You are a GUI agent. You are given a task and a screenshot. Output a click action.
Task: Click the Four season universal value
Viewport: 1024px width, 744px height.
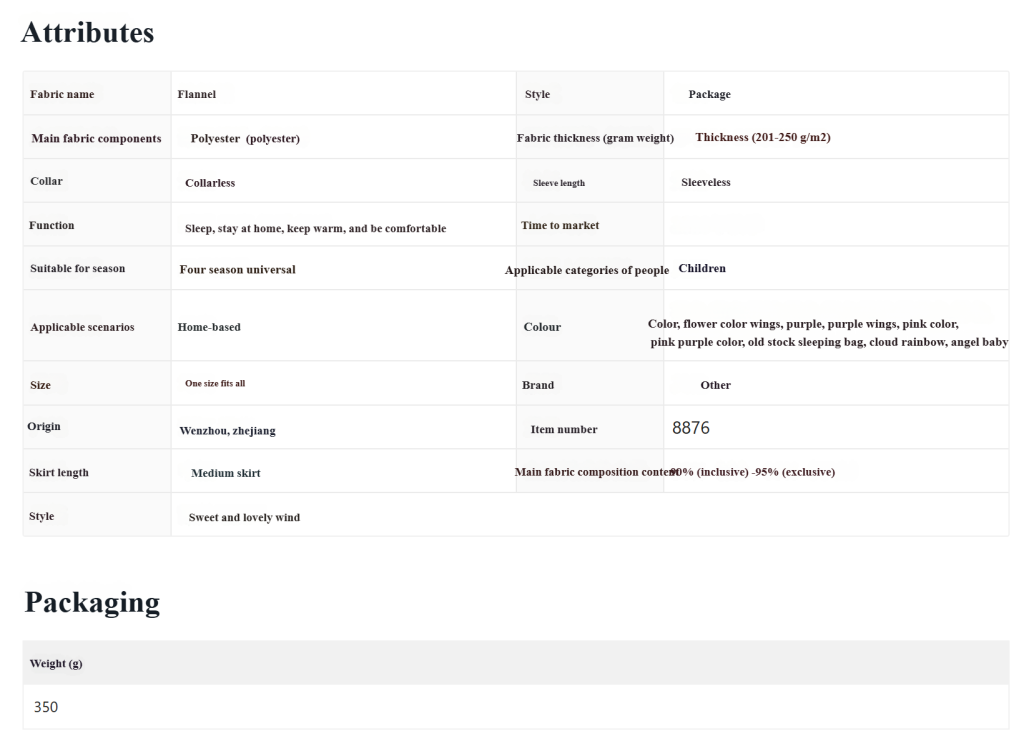pyautogui.click(x=238, y=269)
